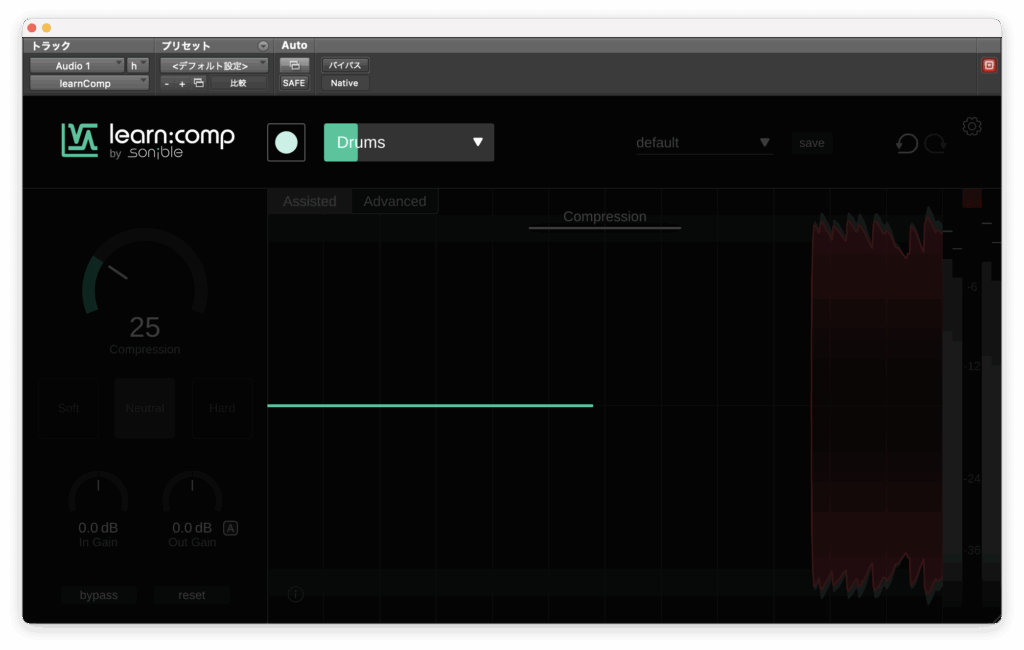
Task: Open the preset settings window icon
Action: tap(199, 83)
